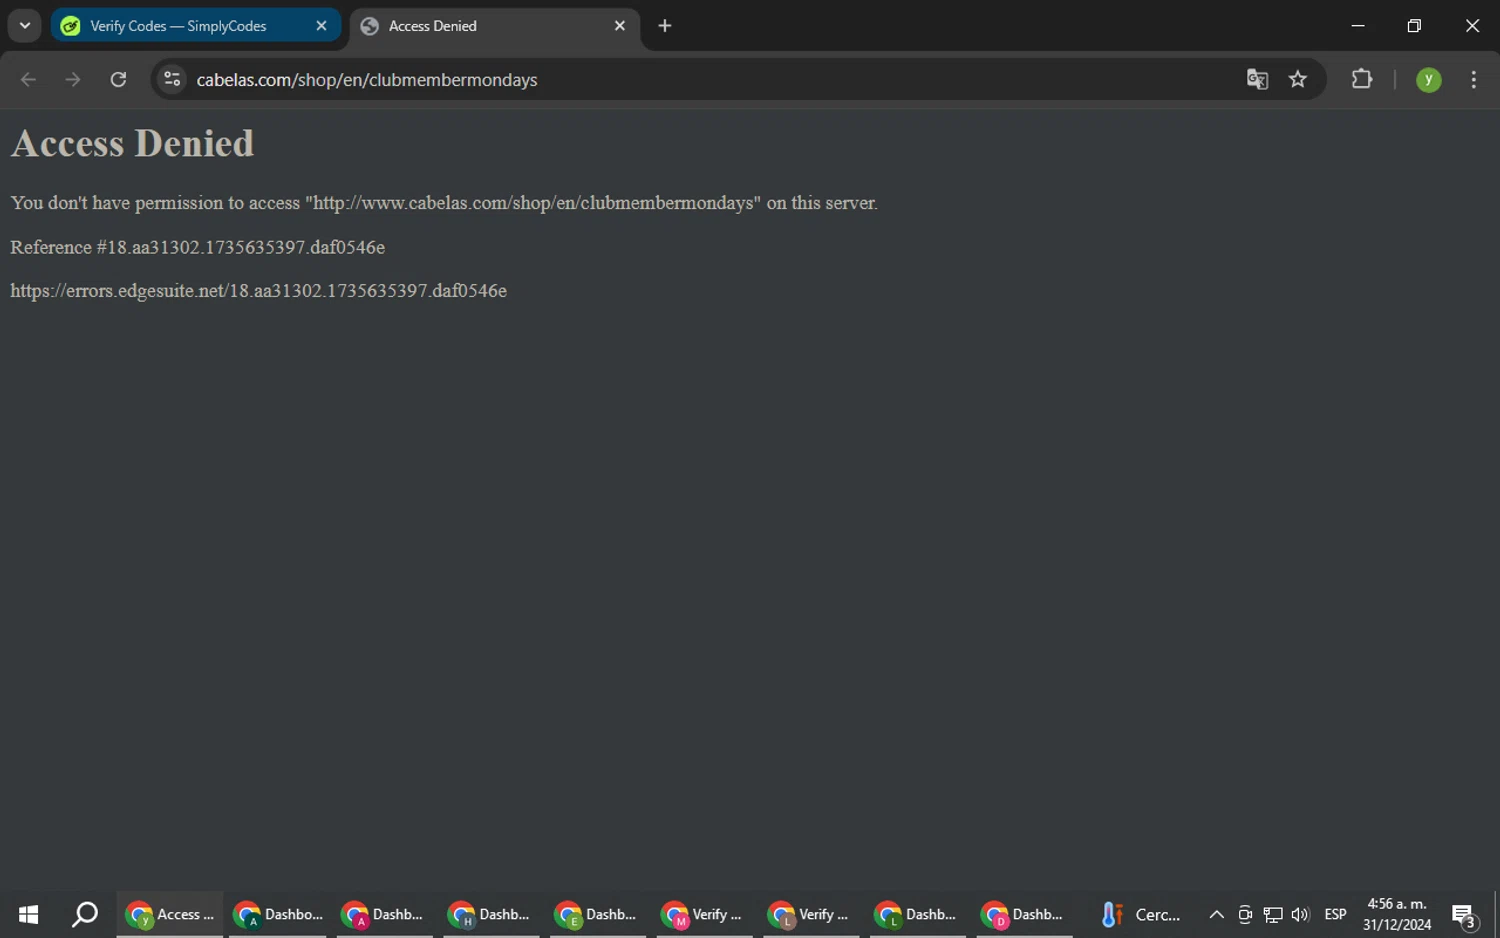Open the clock showing 4:56 a. m.
This screenshot has width=1500, height=938.
[x=1397, y=914]
